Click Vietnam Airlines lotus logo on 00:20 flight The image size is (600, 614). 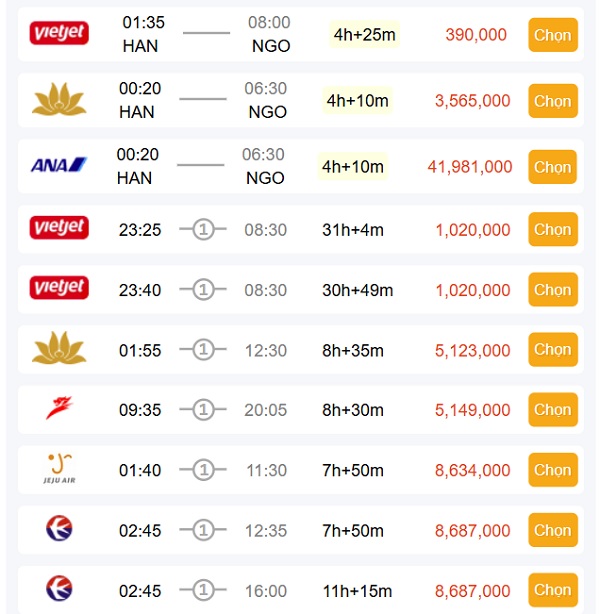59,100
